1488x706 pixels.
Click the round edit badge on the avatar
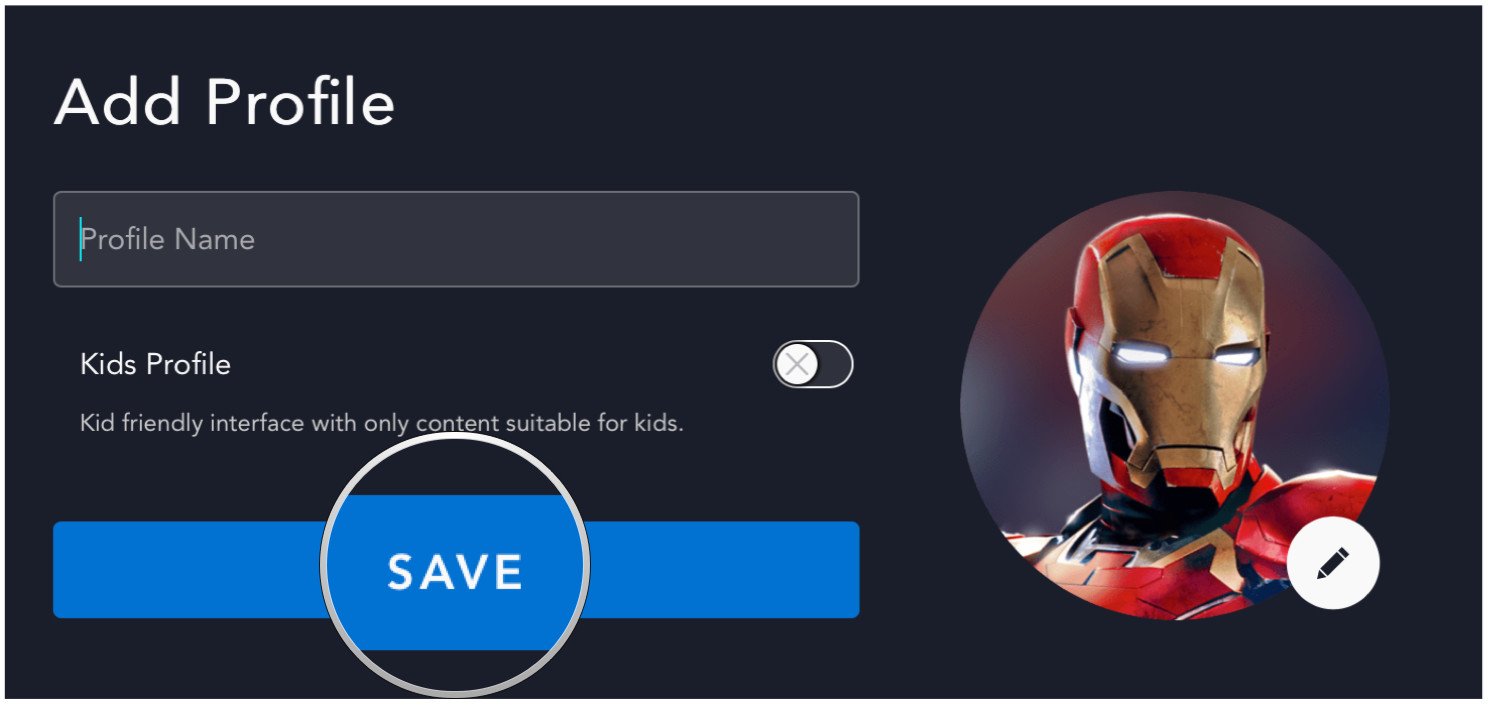click(x=1333, y=563)
